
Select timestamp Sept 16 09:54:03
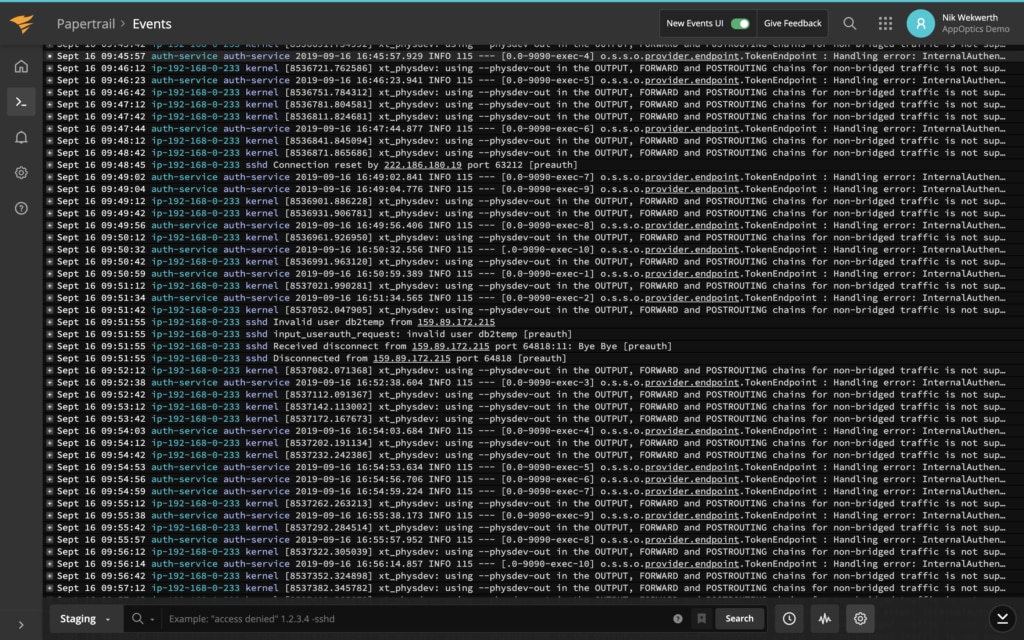pyautogui.click(x=101, y=431)
